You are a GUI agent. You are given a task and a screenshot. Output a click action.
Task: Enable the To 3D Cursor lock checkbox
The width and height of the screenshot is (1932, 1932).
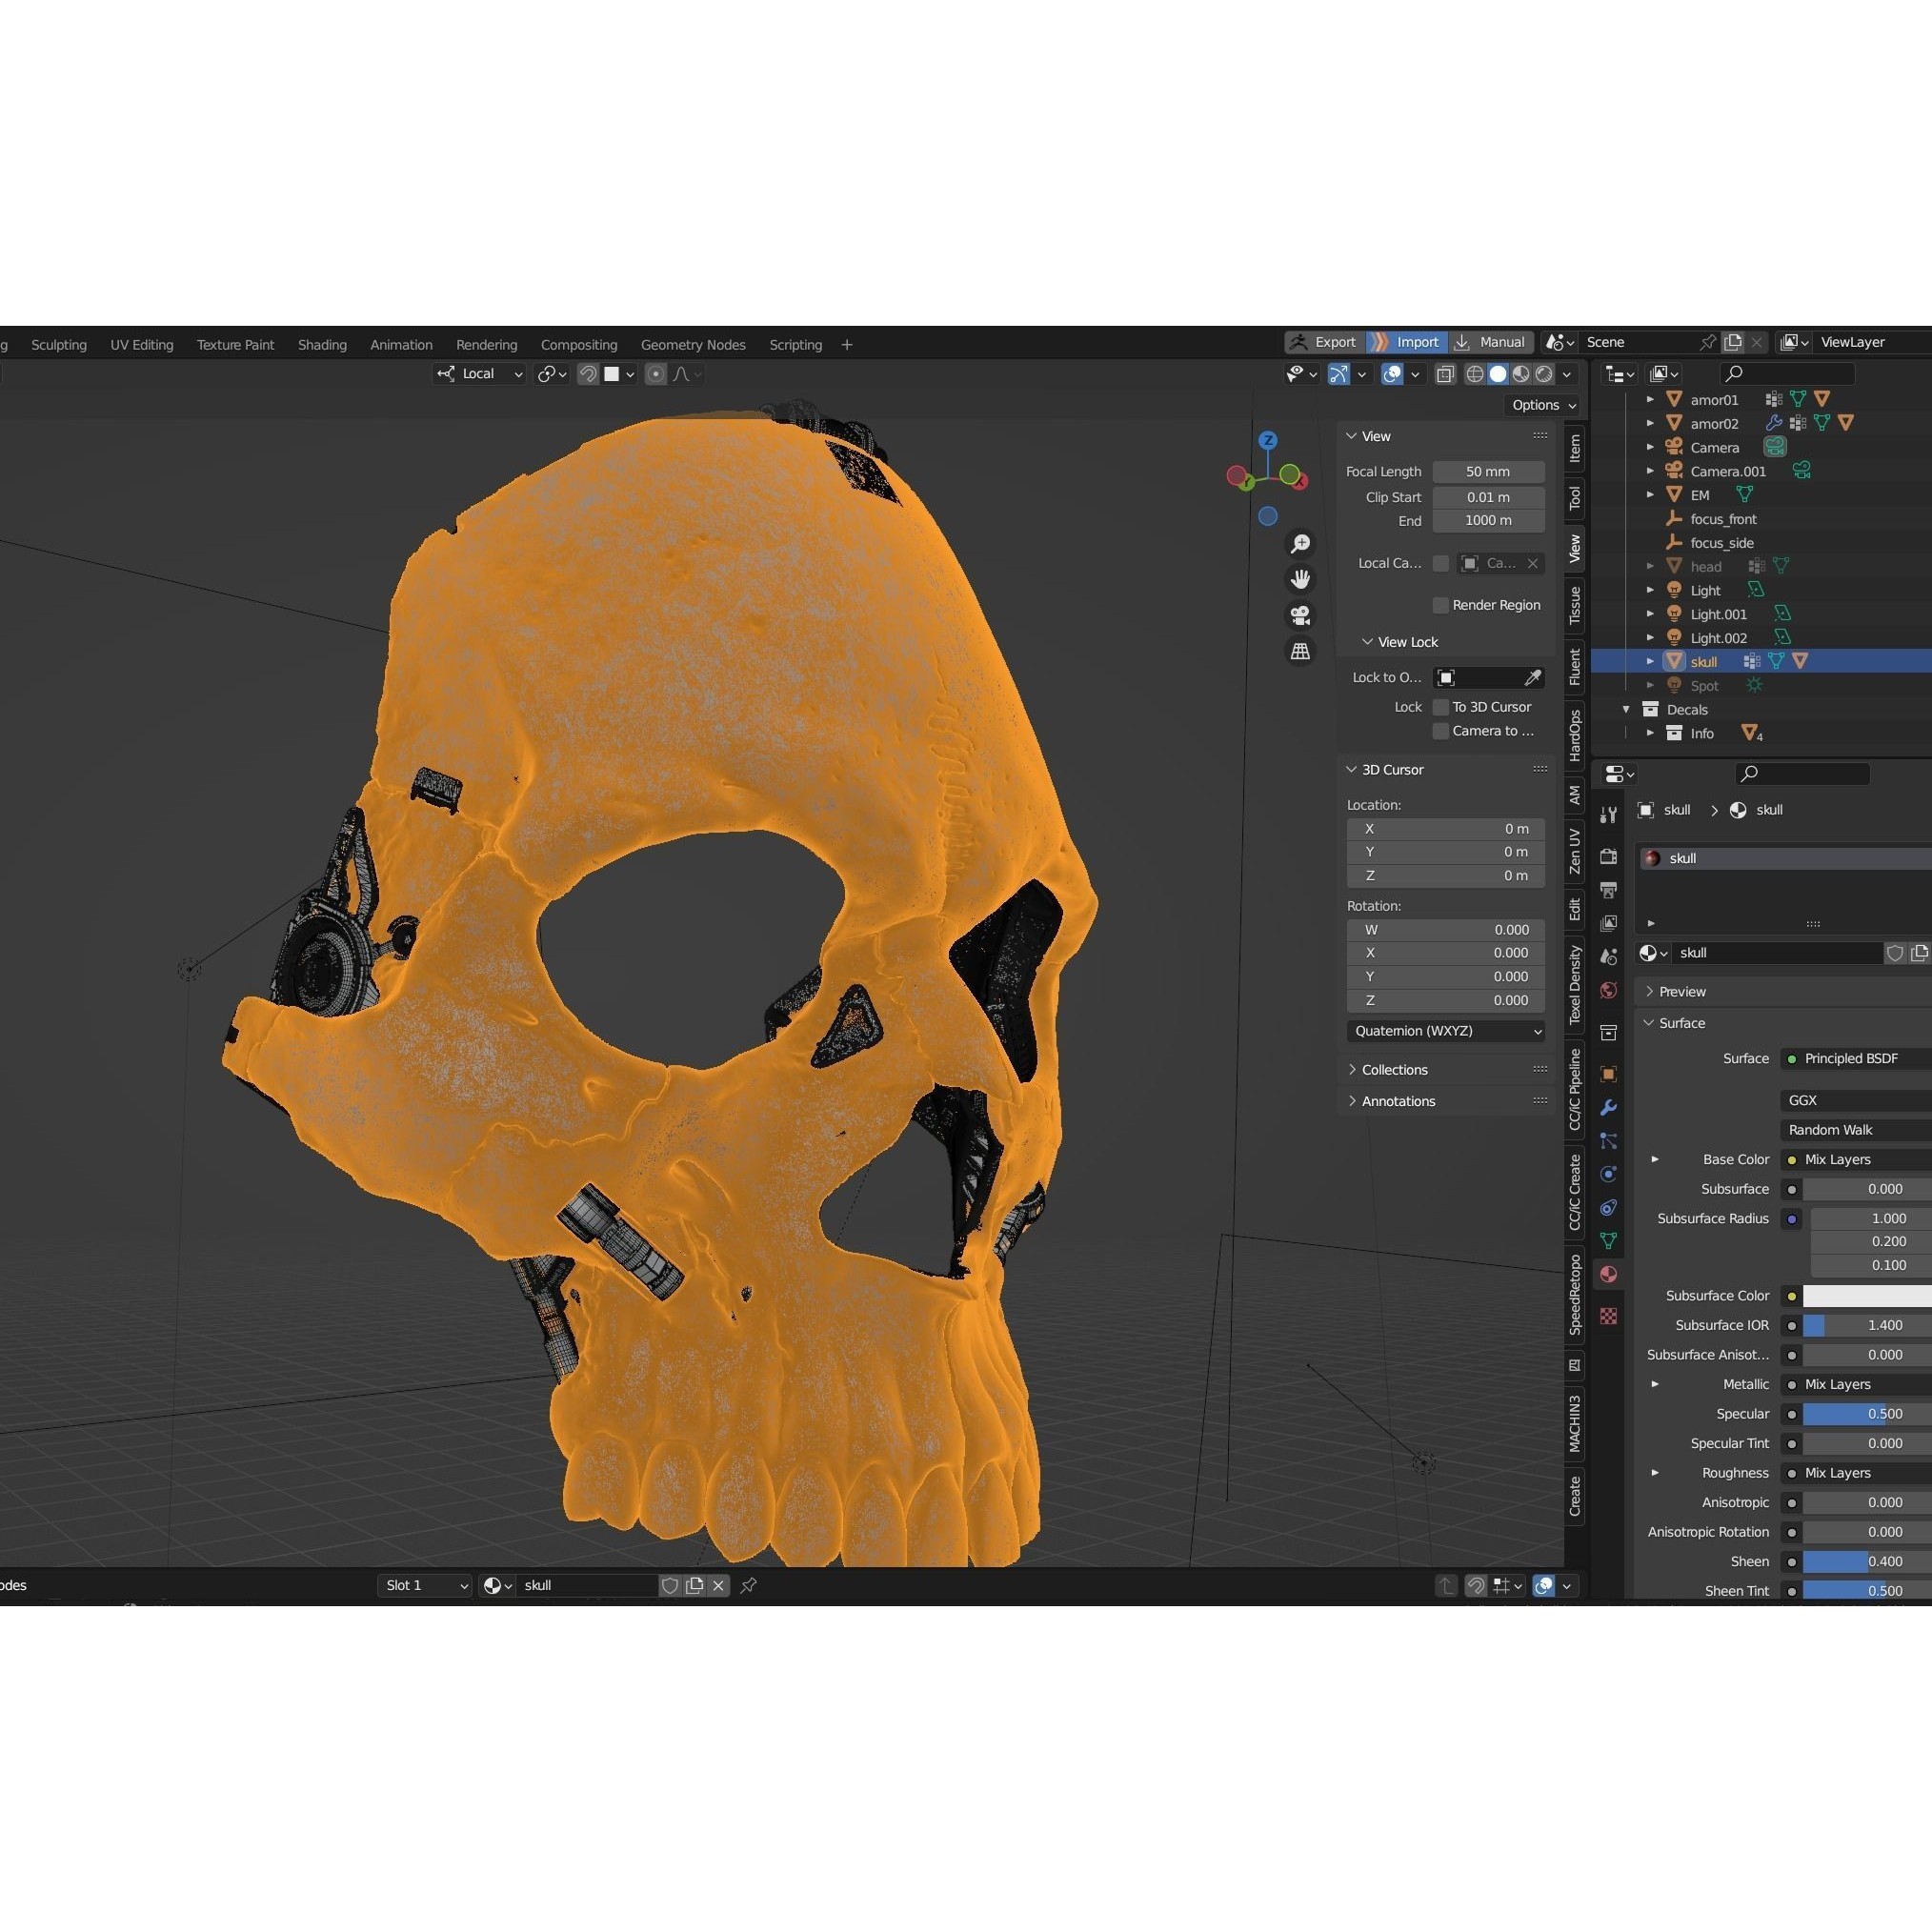(1440, 707)
